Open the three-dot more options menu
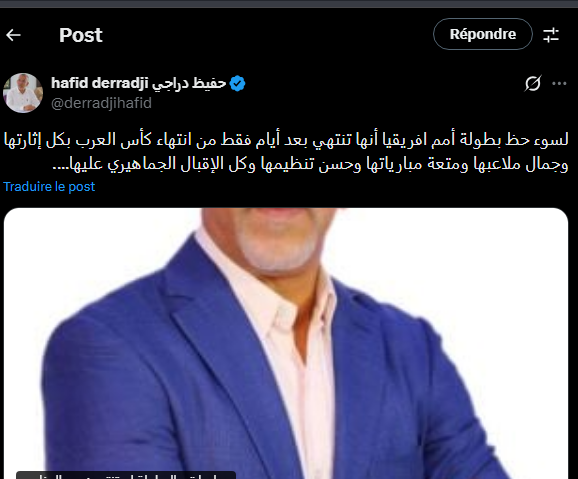Viewport: 578px width, 479px height. (x=559, y=84)
